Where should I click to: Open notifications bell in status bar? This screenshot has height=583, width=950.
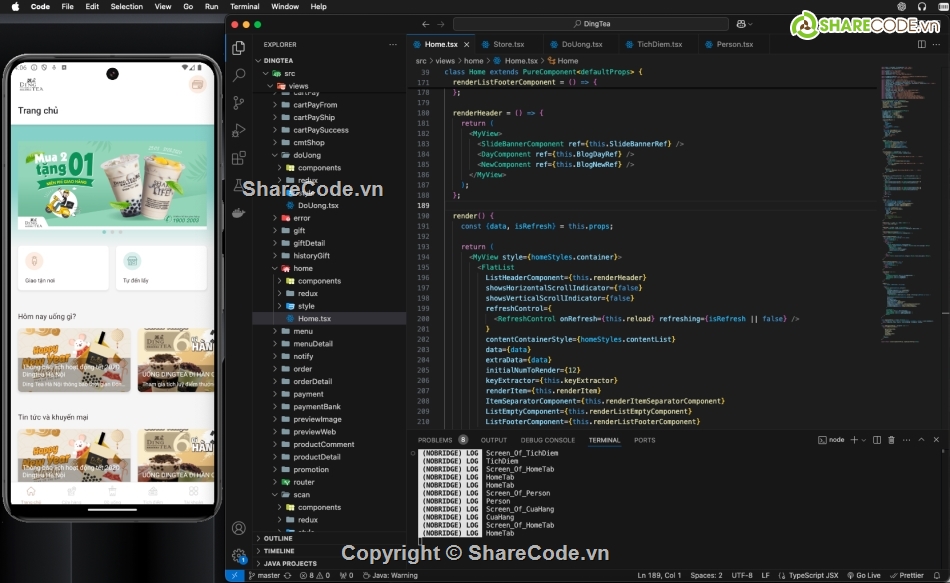coord(937,575)
